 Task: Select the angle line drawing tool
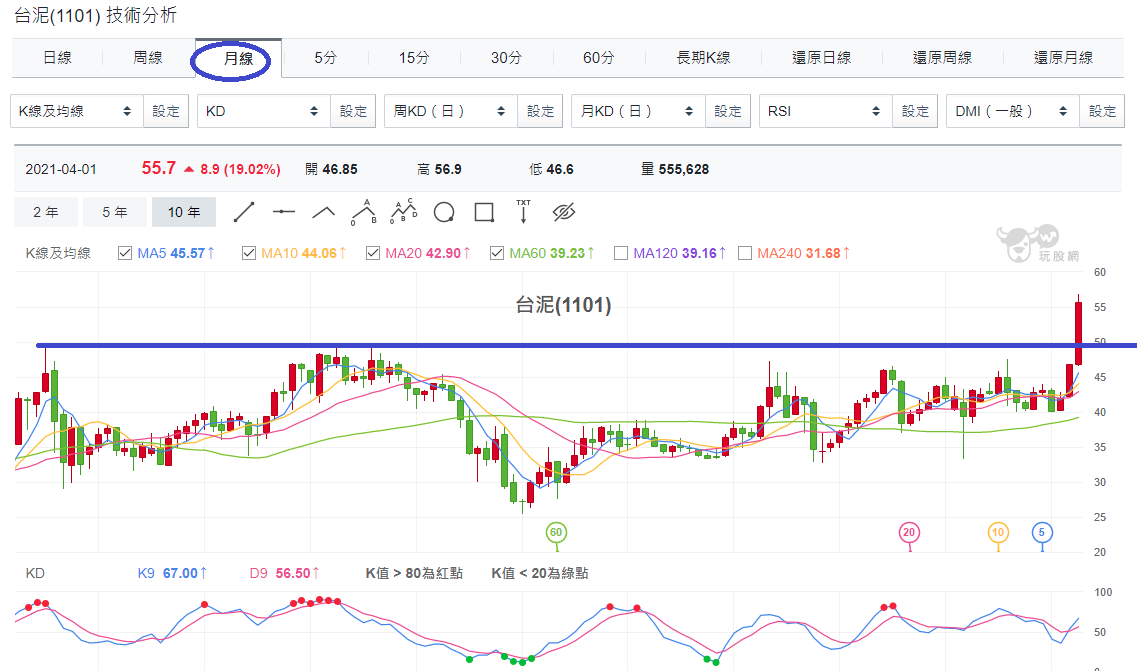tap(323, 212)
